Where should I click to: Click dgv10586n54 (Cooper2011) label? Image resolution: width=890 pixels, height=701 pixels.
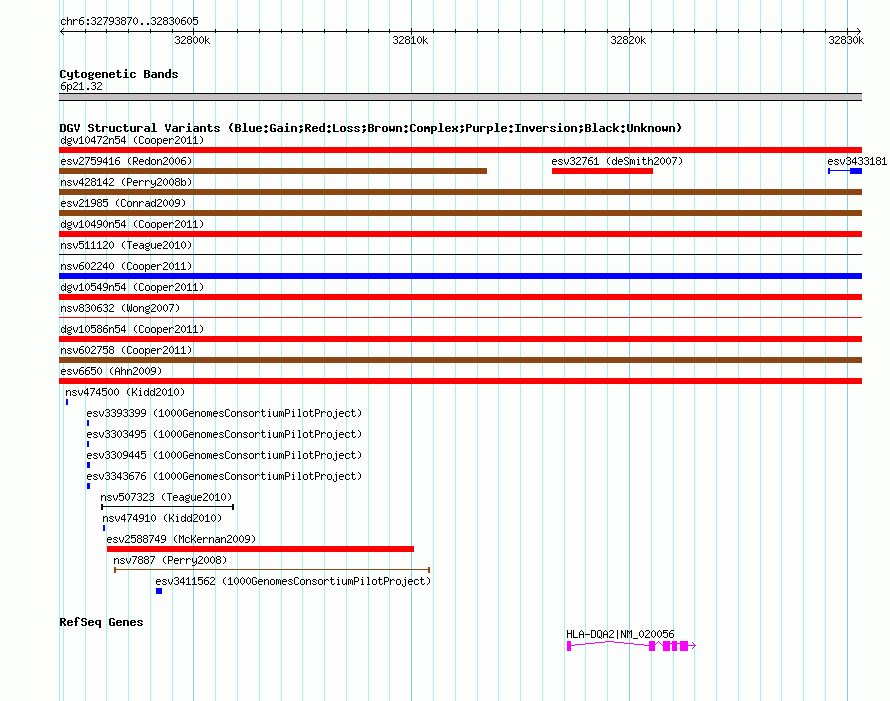point(132,329)
